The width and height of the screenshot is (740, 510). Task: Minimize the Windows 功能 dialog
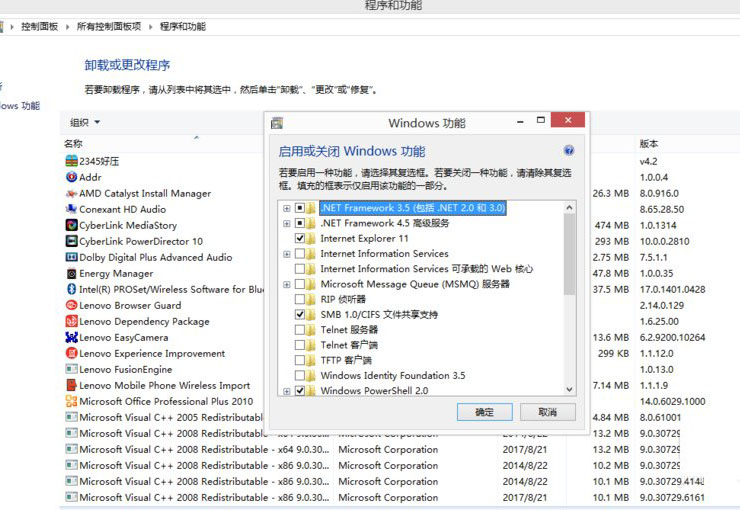click(x=520, y=121)
